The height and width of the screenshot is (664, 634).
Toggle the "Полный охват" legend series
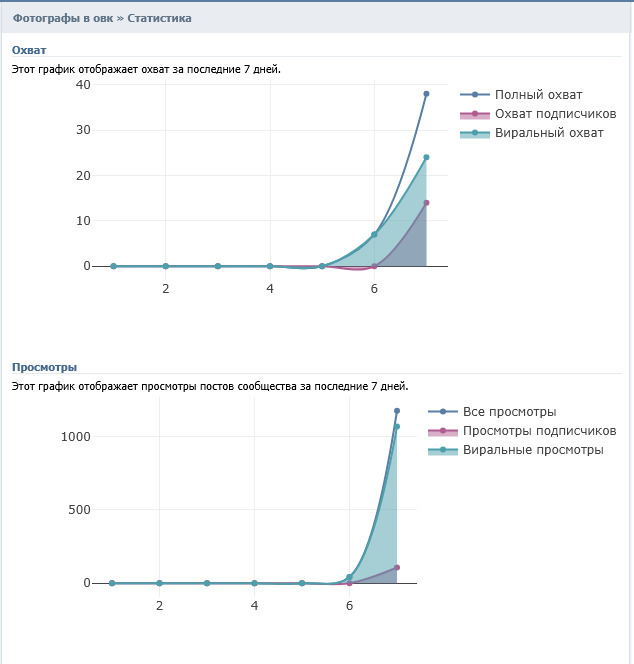[x=538, y=95]
